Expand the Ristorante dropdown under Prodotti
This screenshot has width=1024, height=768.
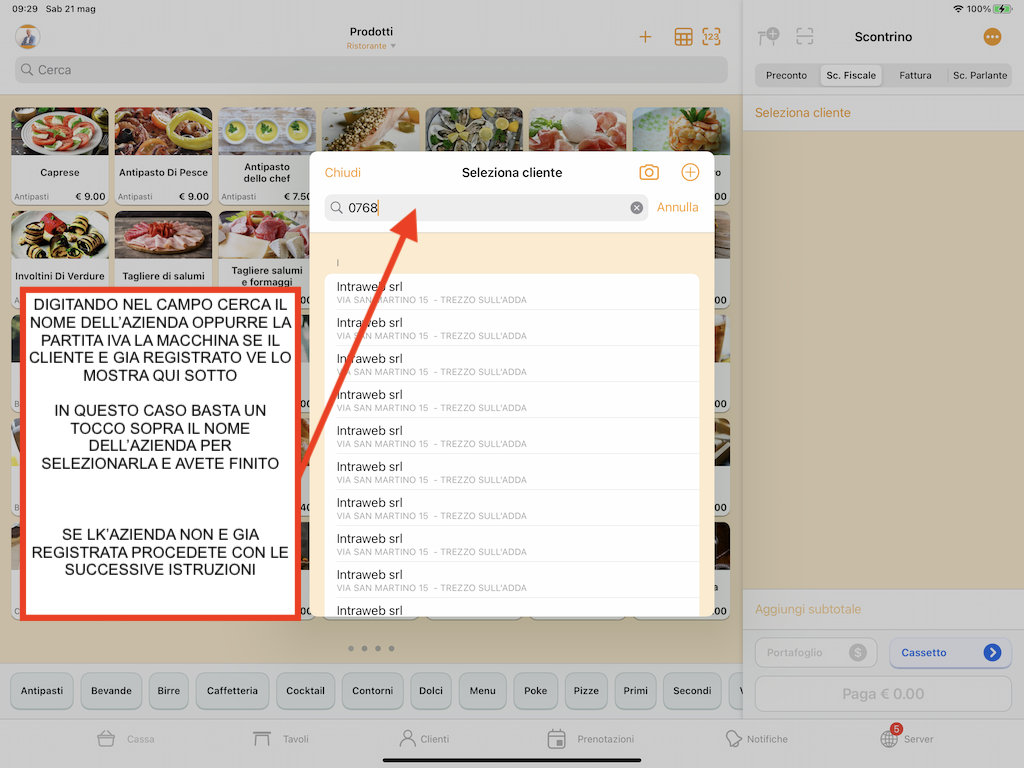tap(371, 46)
